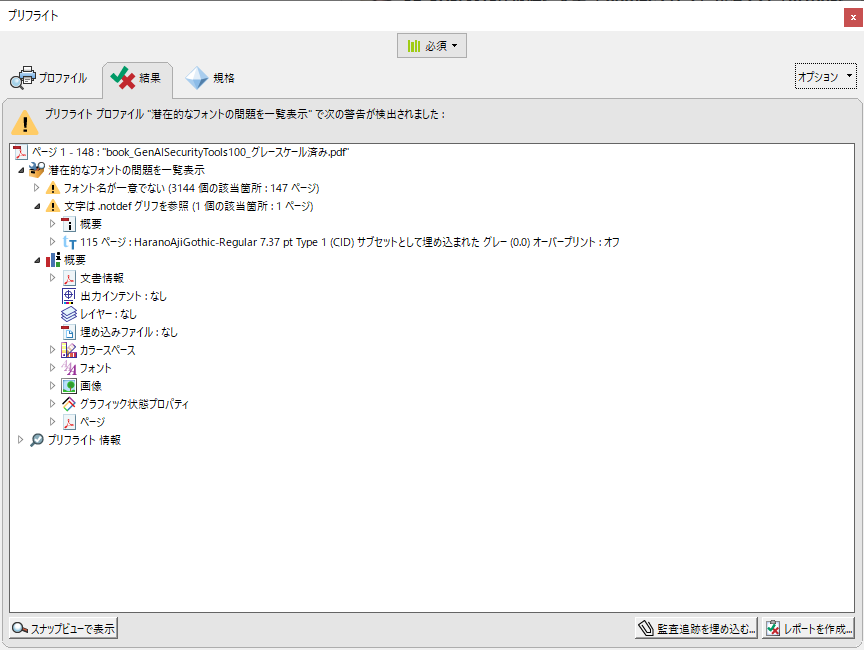Click the スナップビューで表示 button

point(64,629)
